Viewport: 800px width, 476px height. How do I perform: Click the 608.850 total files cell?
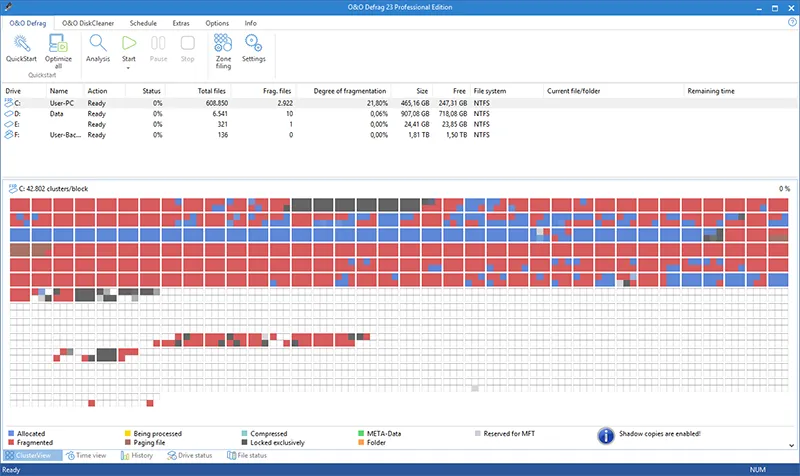[216, 103]
